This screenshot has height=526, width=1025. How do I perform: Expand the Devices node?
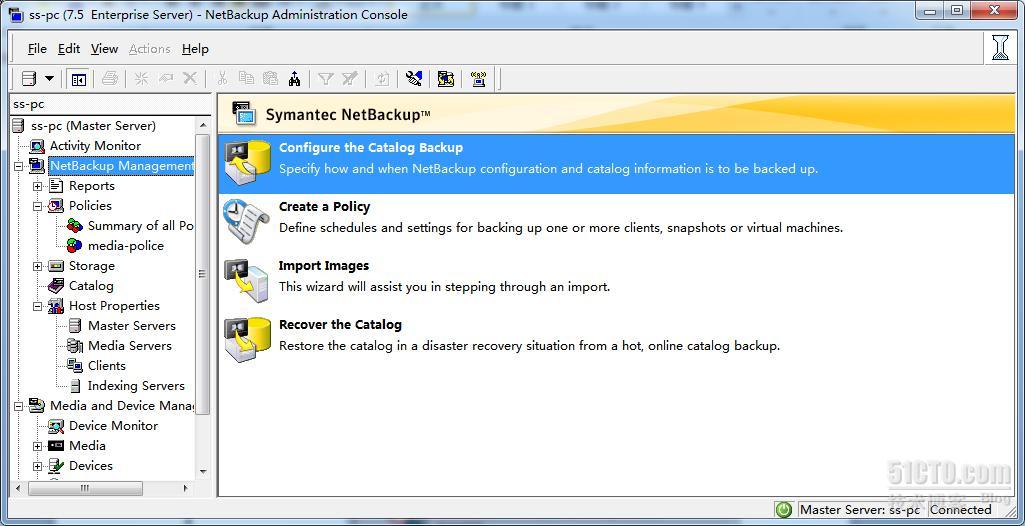click(x=37, y=466)
